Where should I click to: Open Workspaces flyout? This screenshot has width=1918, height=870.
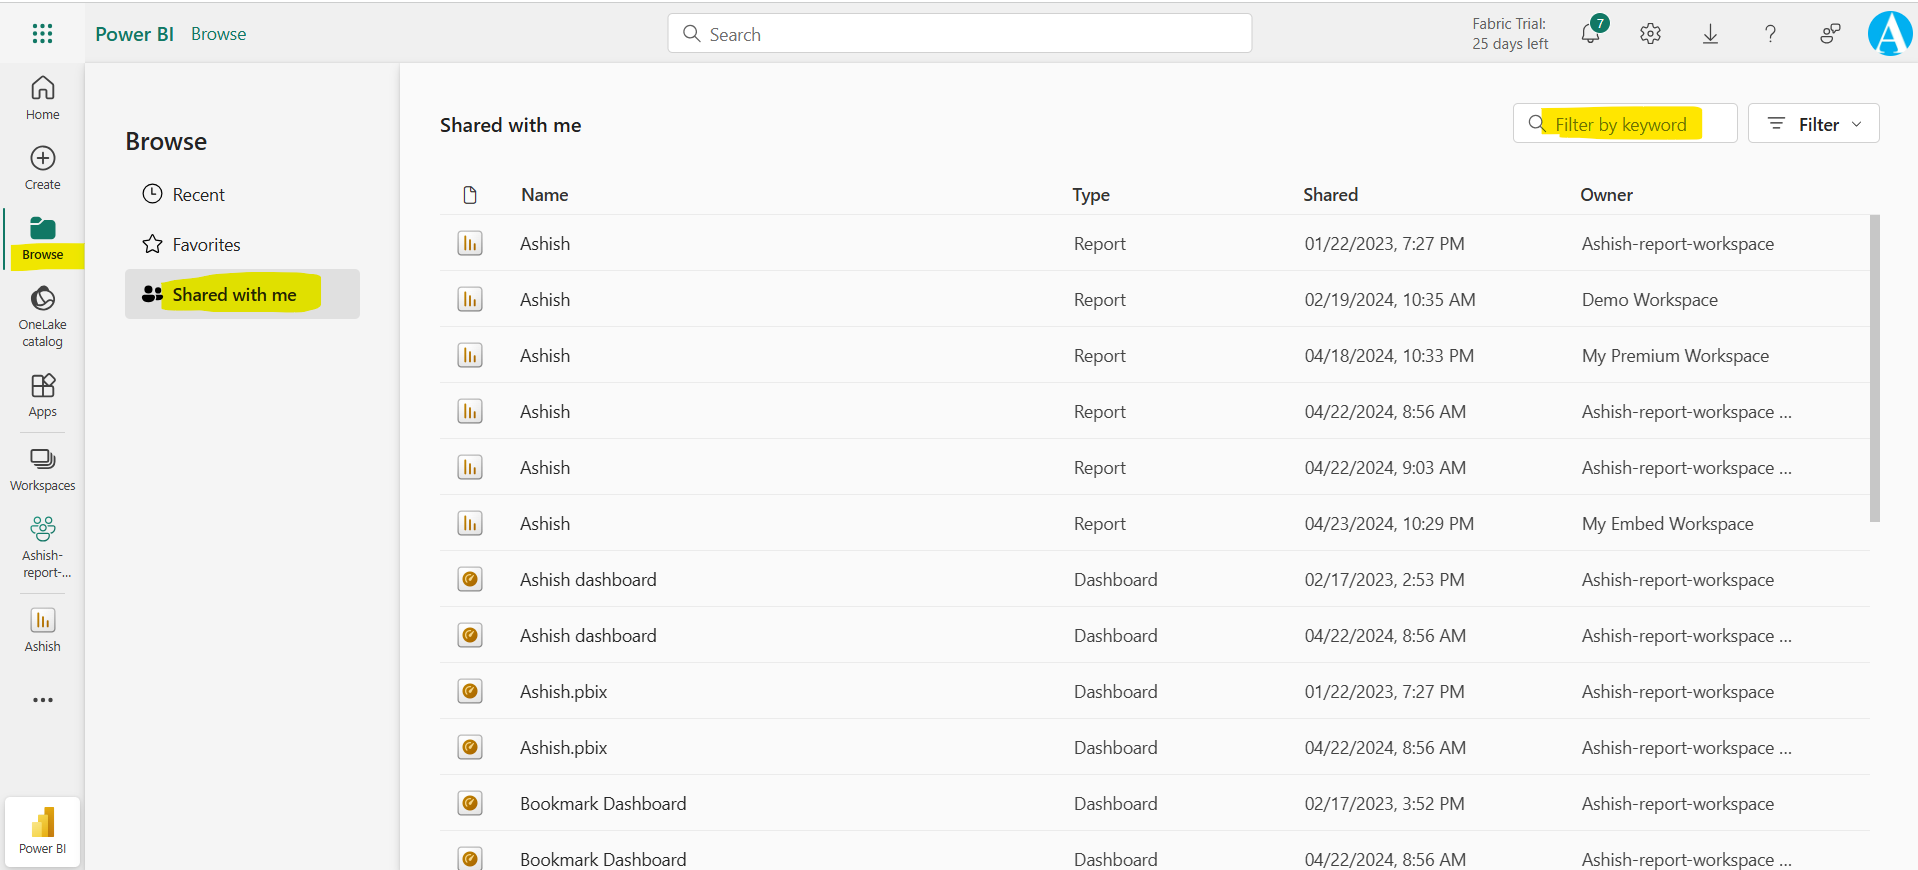click(42, 470)
